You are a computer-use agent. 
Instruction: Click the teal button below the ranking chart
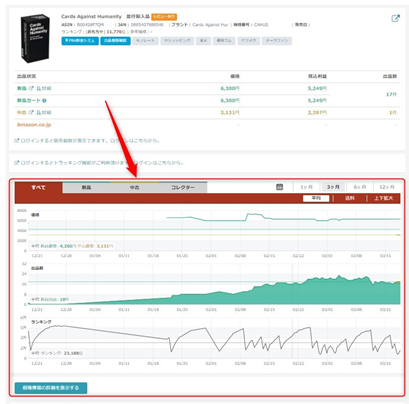(51, 388)
